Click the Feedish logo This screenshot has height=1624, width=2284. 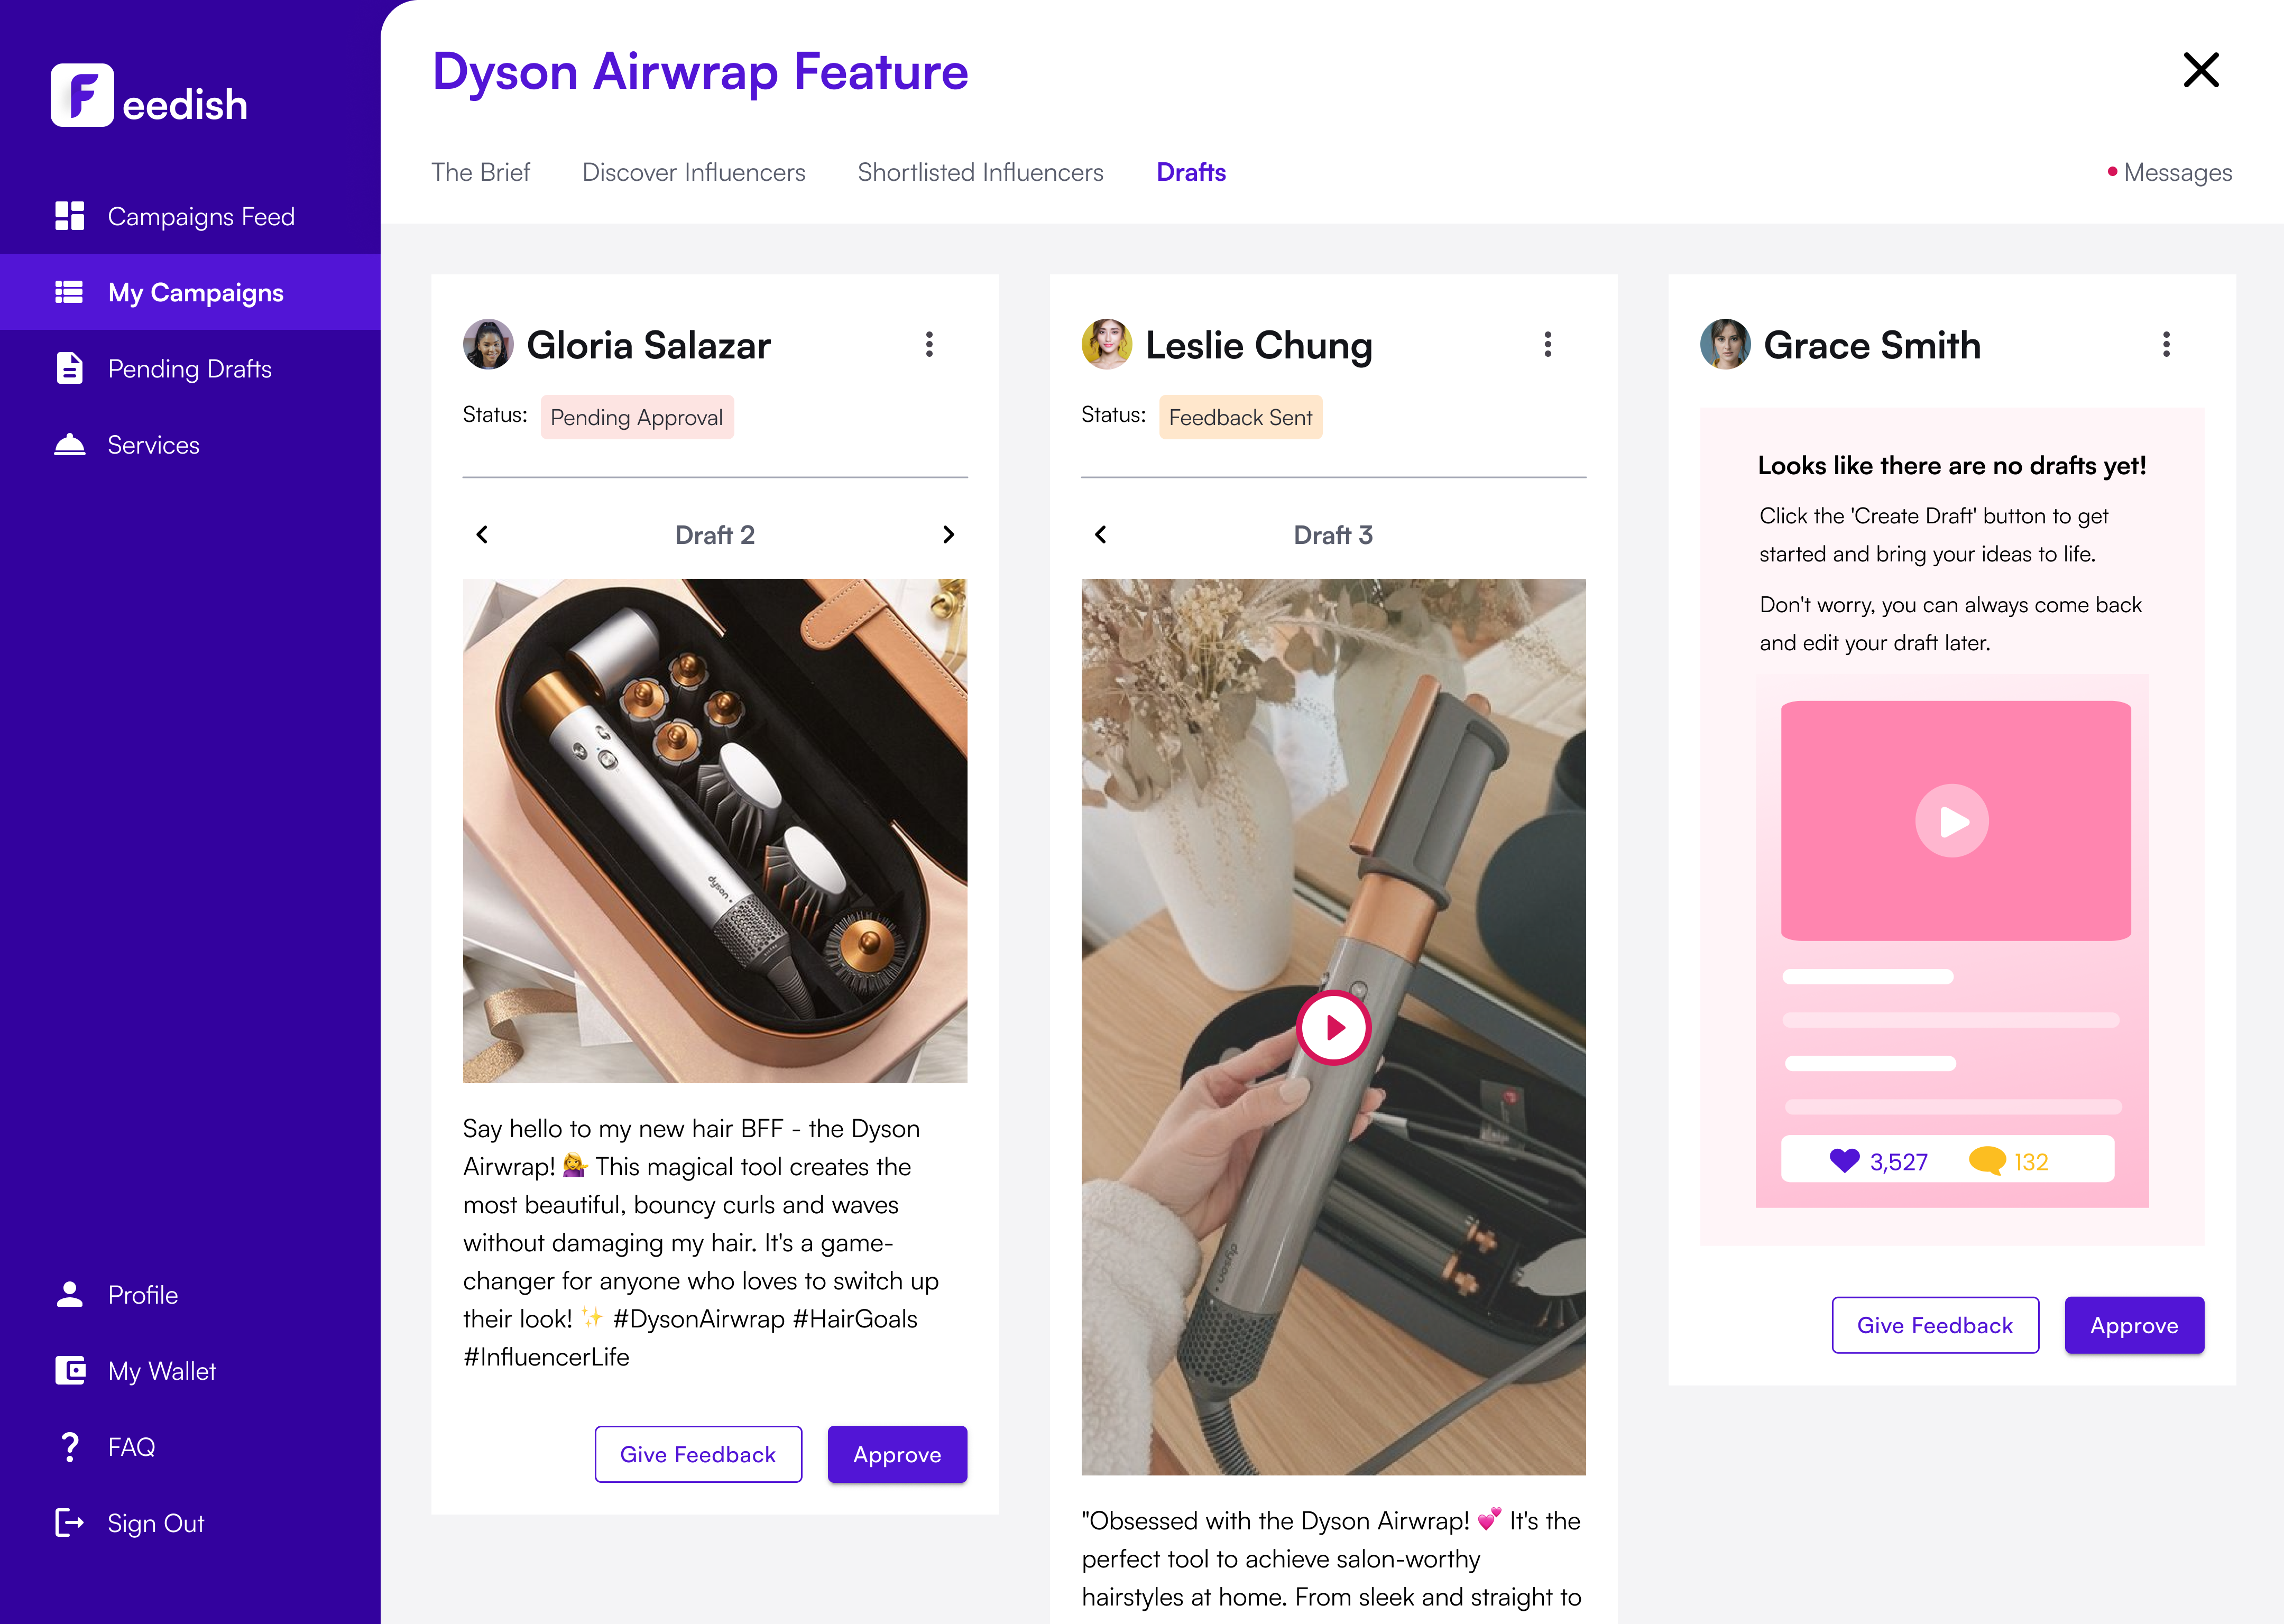(149, 96)
